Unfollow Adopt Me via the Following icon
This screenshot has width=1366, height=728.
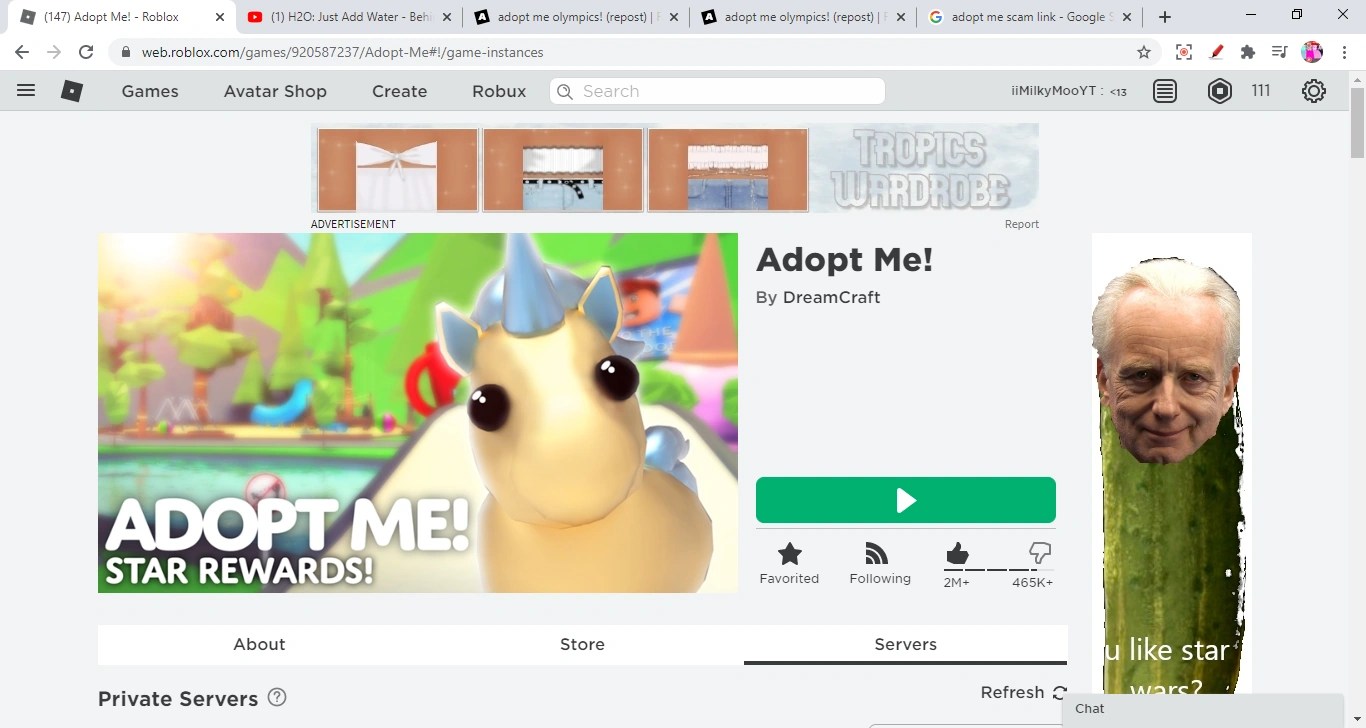click(878, 553)
